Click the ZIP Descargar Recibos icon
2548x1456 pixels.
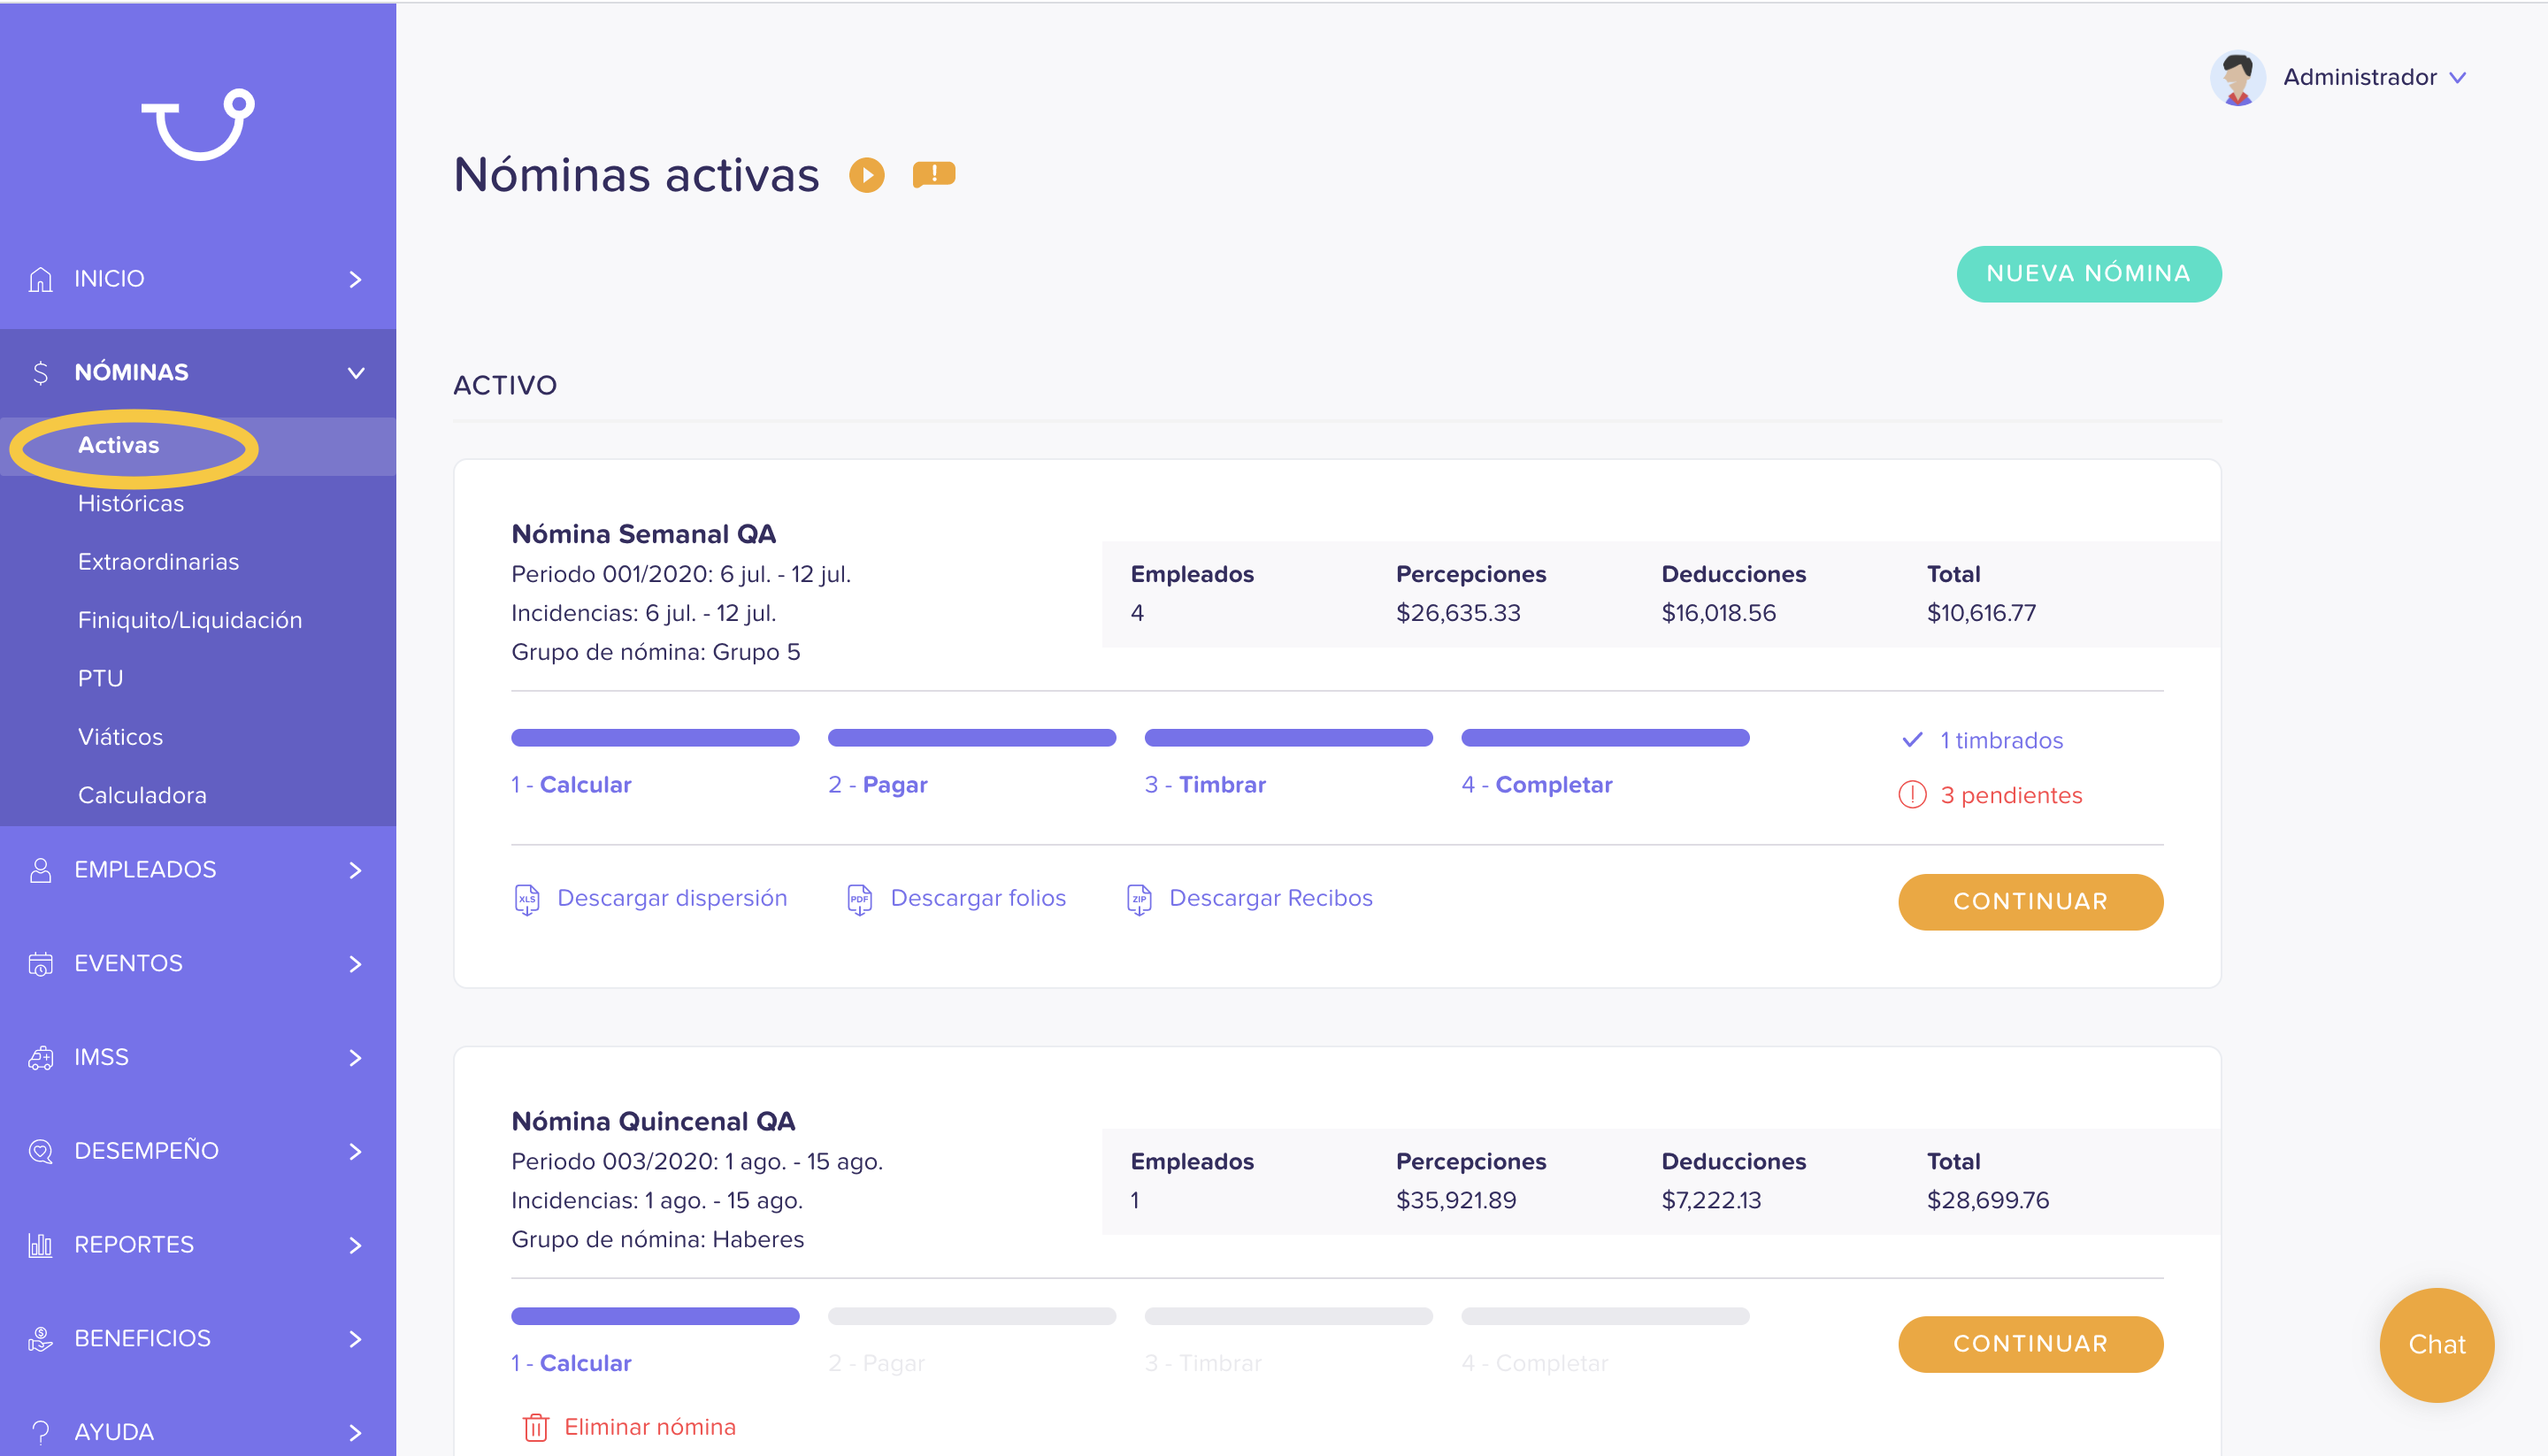pyautogui.click(x=1139, y=899)
